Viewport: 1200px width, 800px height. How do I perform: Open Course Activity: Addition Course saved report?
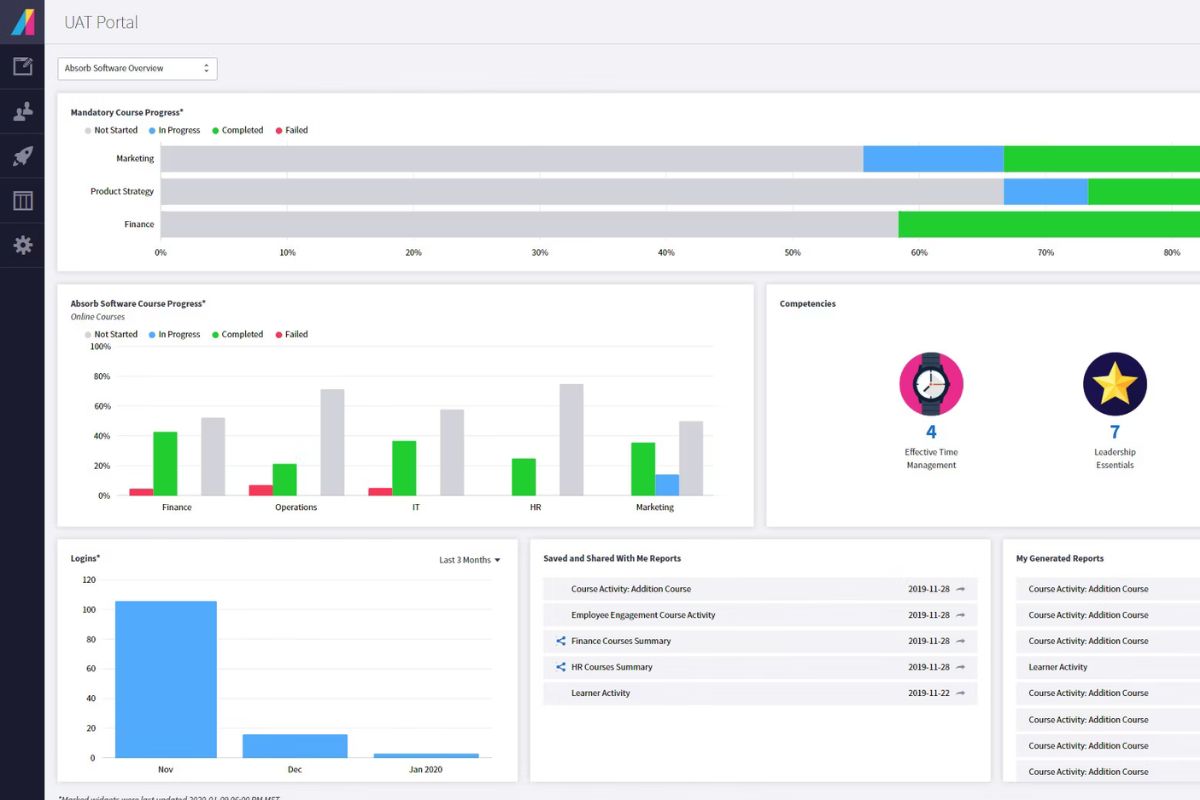(631, 589)
